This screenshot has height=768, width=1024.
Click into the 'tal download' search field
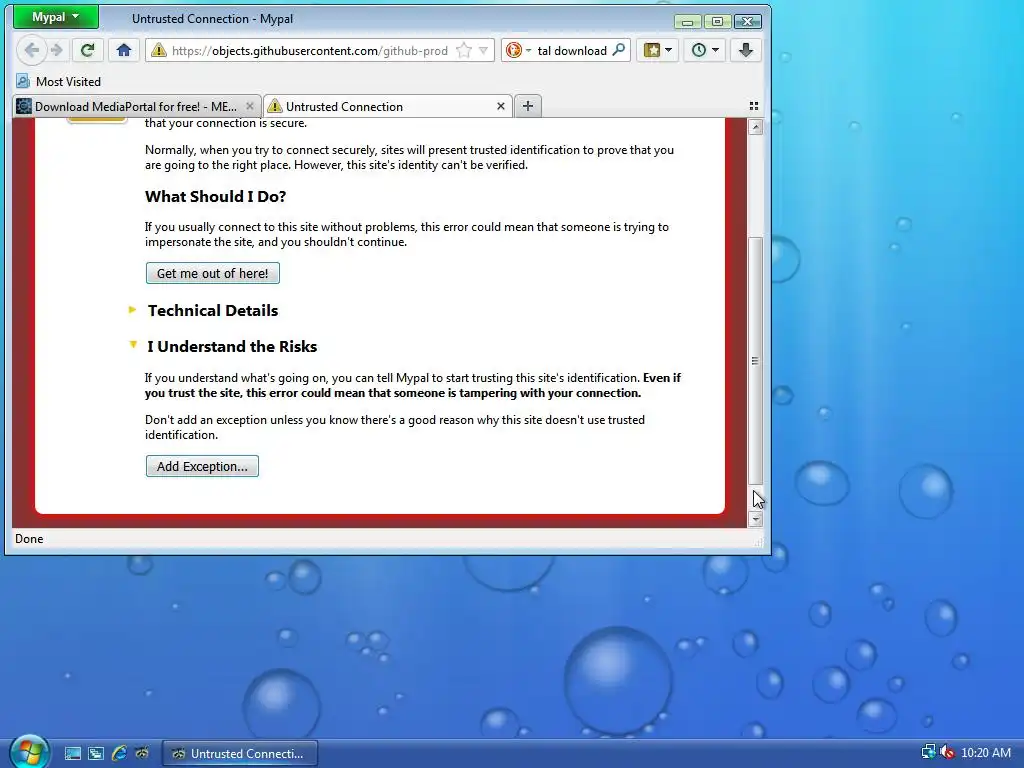coord(572,51)
